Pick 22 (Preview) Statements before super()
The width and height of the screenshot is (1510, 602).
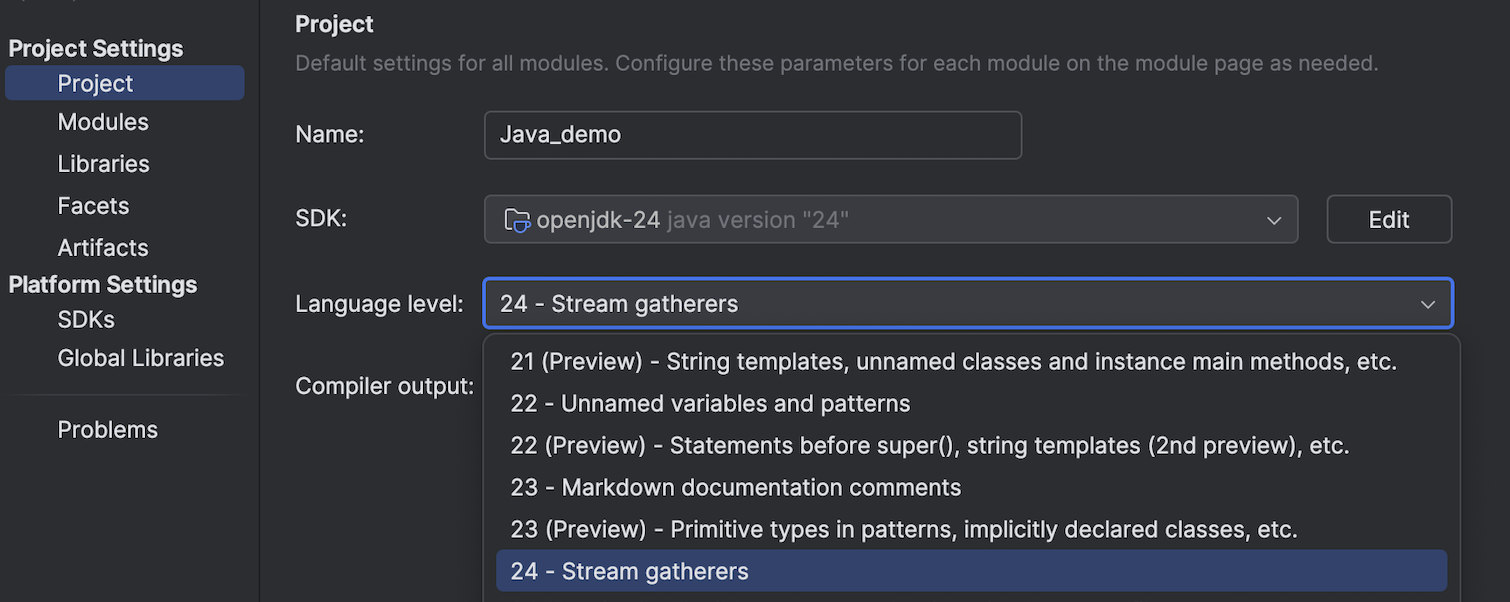pos(929,446)
